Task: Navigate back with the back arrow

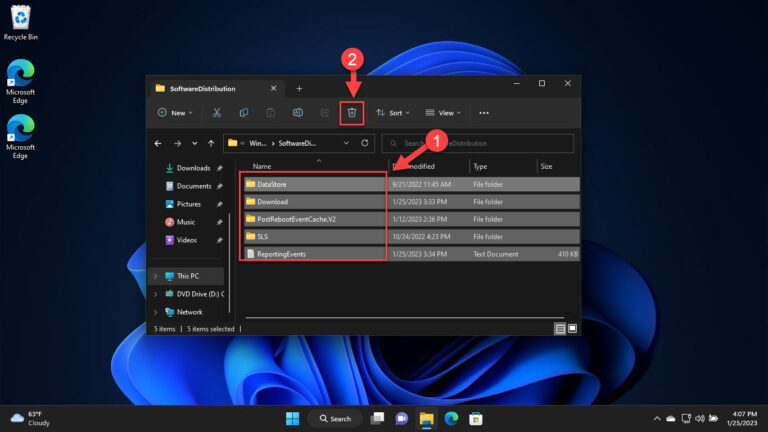Action: (159, 143)
